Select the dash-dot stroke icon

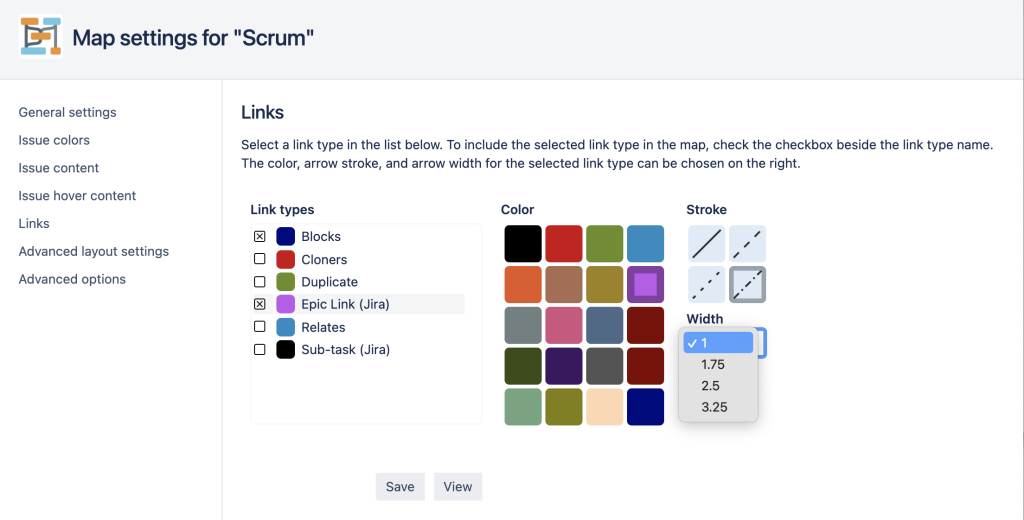pyautogui.click(x=747, y=284)
